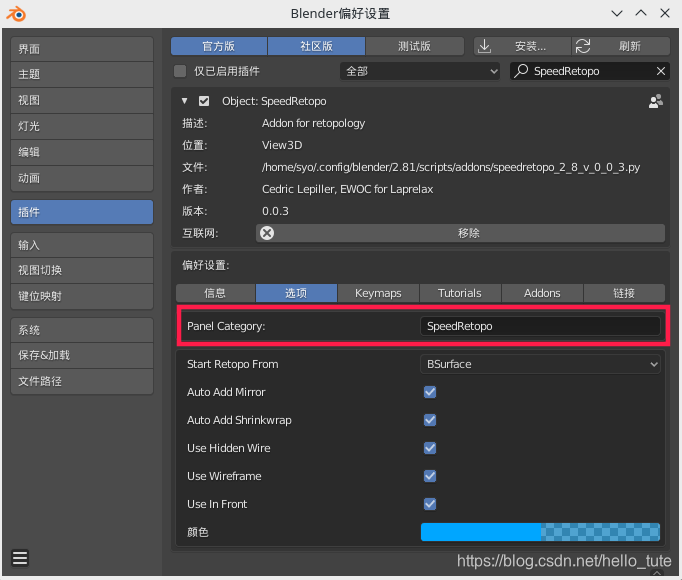Close the Blender preferences window
Screen dimensions: 682x580
pyautogui.click(x=665, y=13)
